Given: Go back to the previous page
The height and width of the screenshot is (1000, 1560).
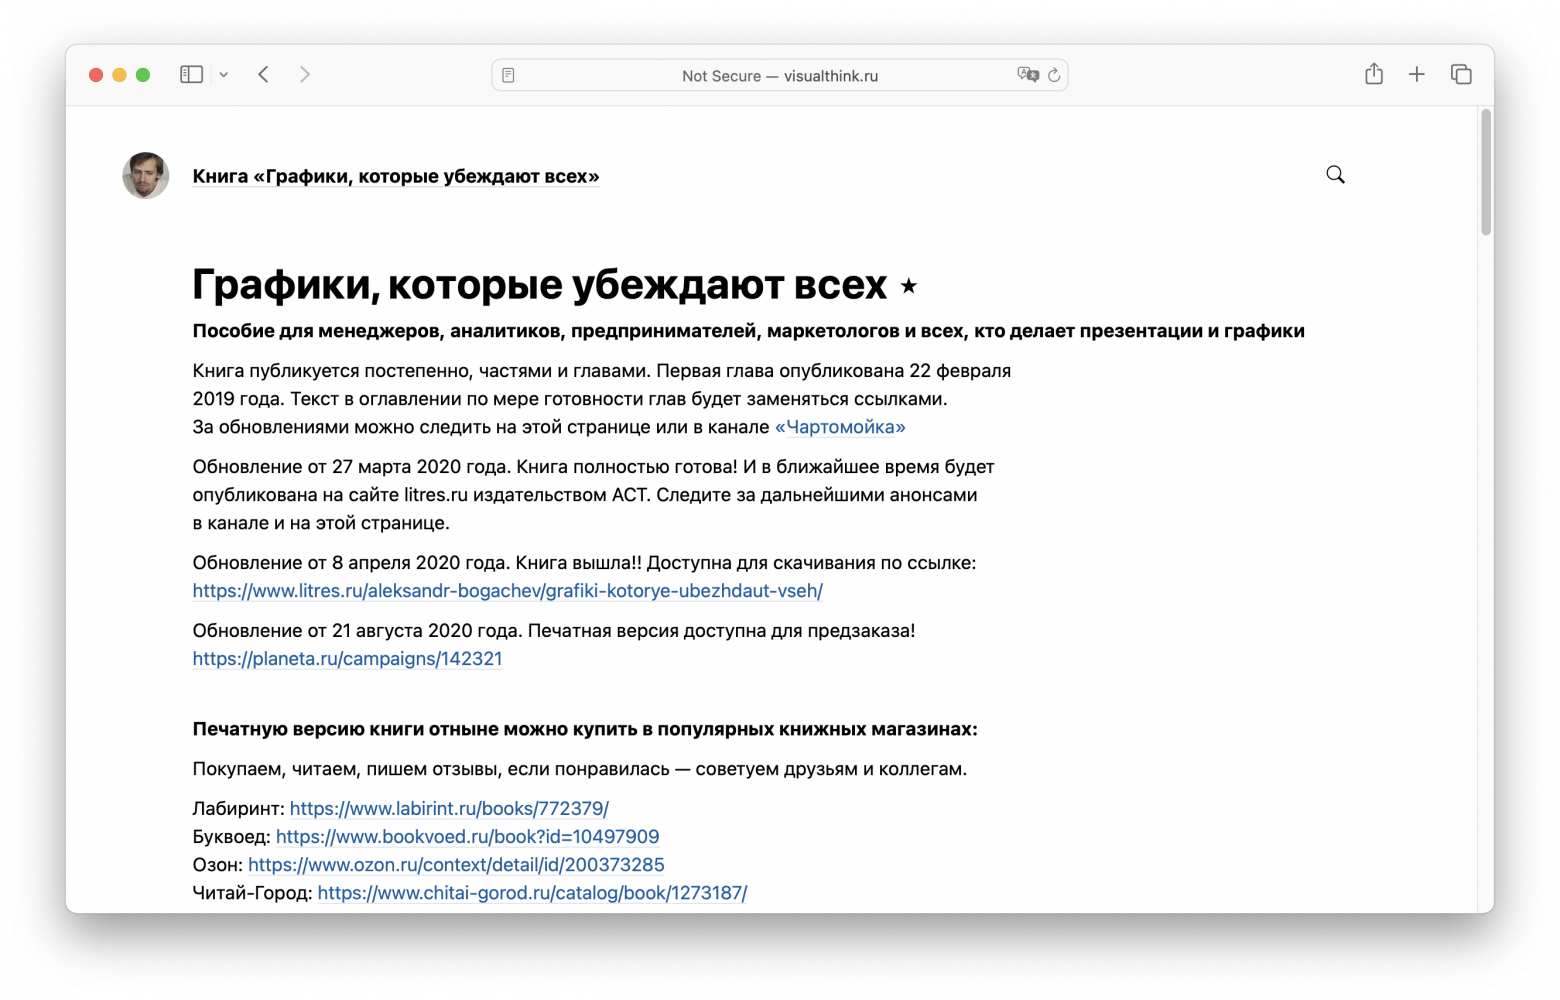Looking at the screenshot, I should click(264, 74).
